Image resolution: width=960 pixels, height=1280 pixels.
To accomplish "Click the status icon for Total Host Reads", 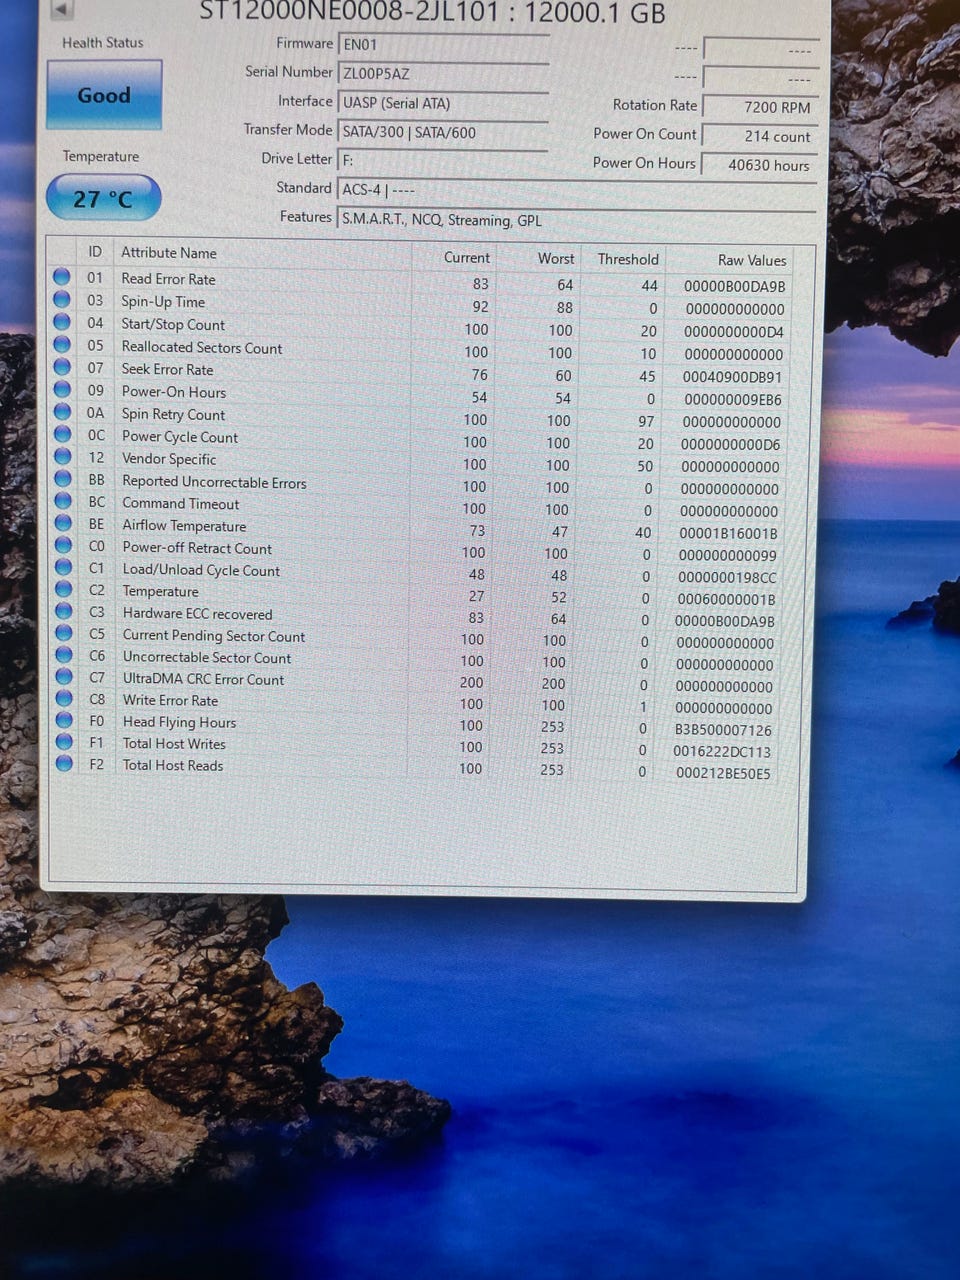I will 64,763.
